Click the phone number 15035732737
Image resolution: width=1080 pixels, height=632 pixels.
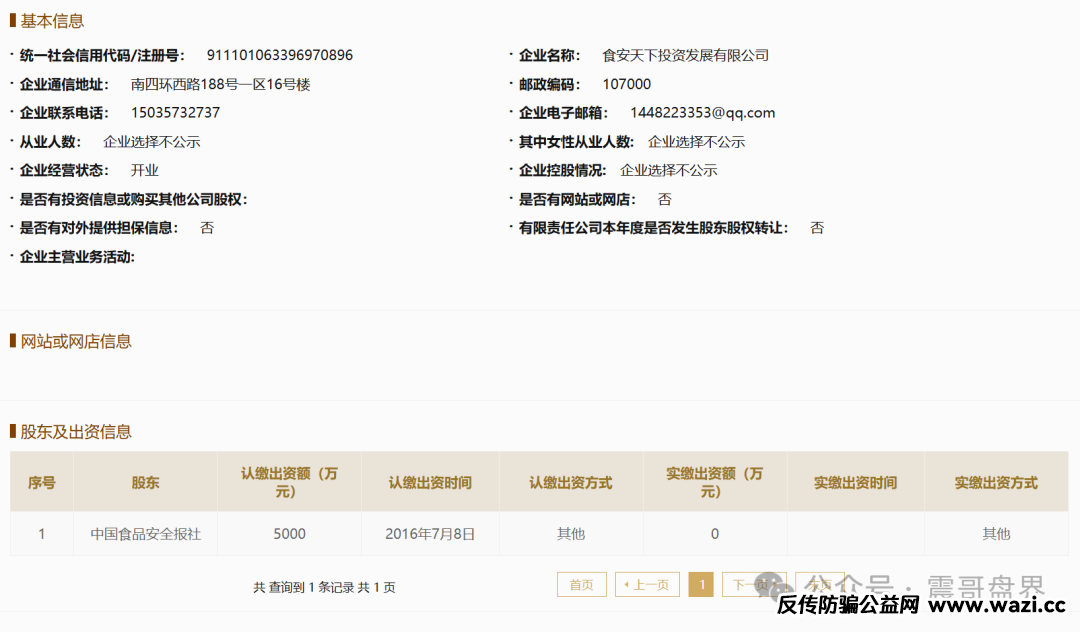(175, 113)
